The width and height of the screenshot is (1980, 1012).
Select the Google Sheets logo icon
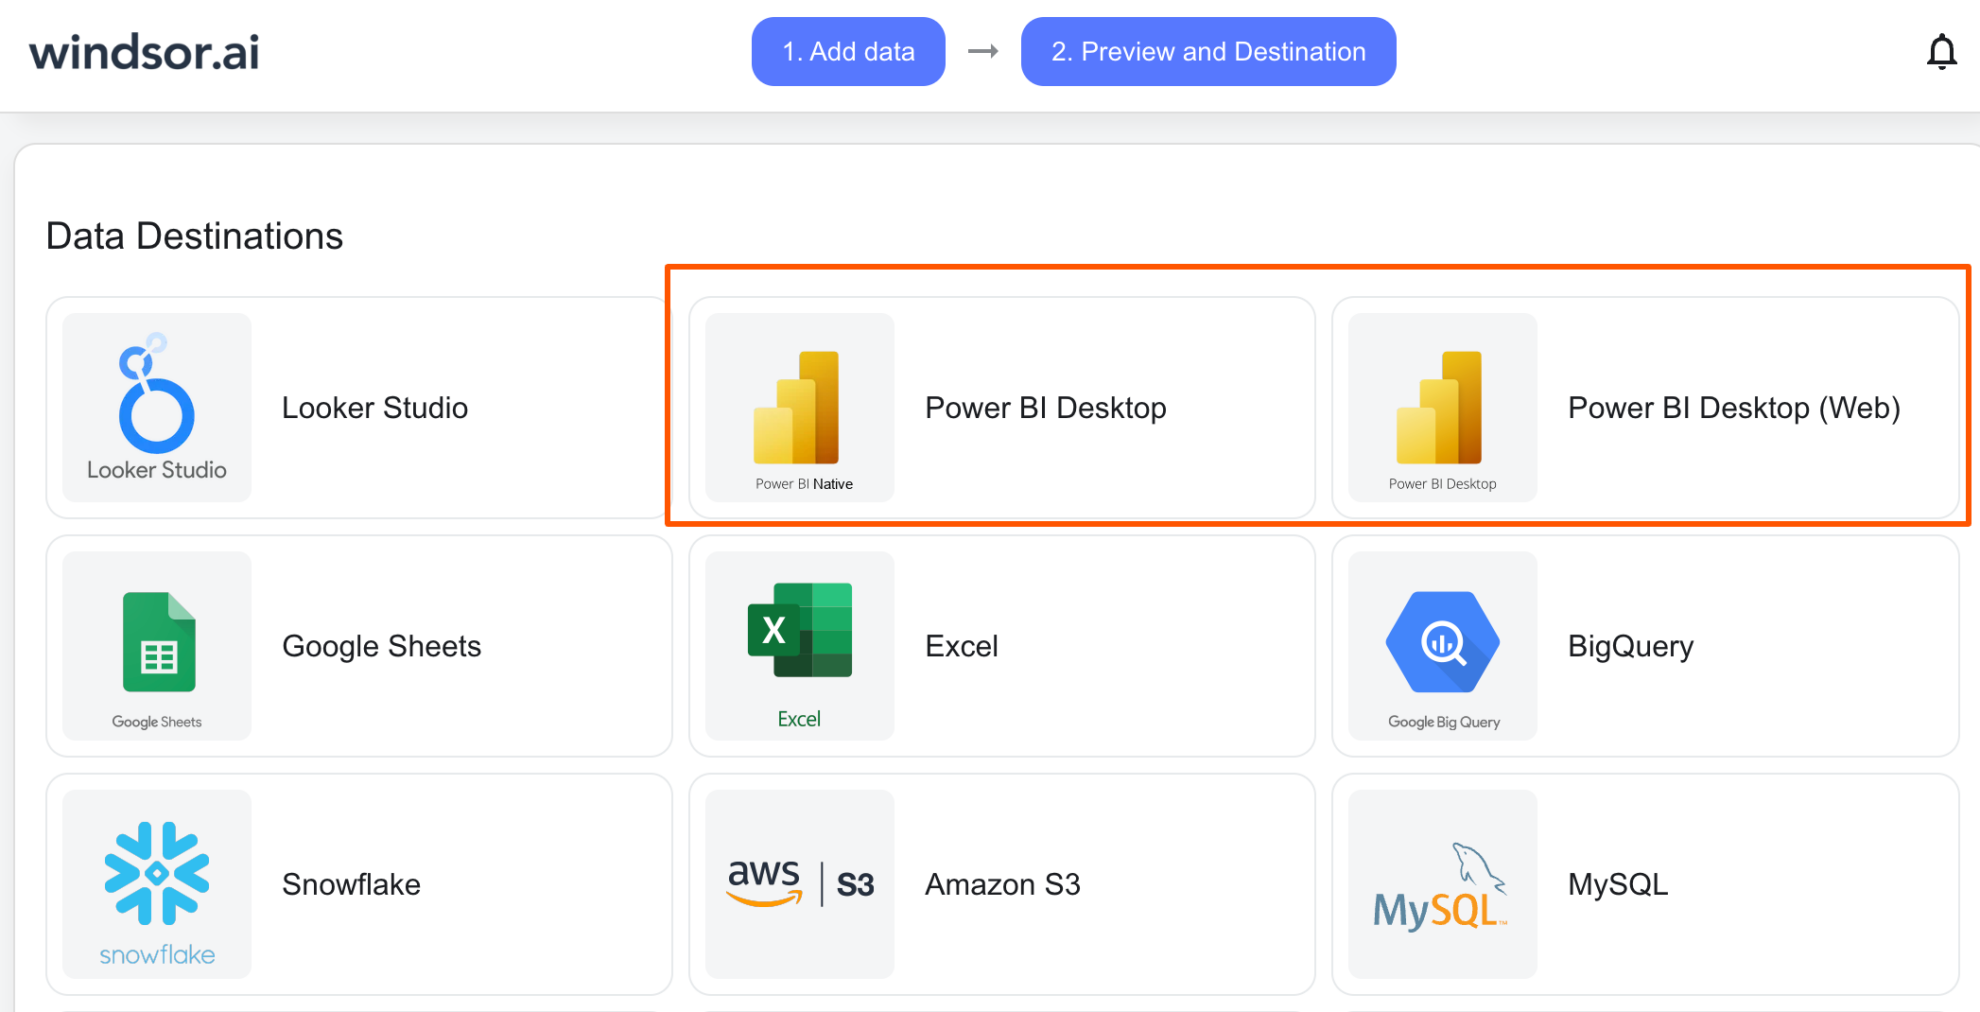click(157, 646)
